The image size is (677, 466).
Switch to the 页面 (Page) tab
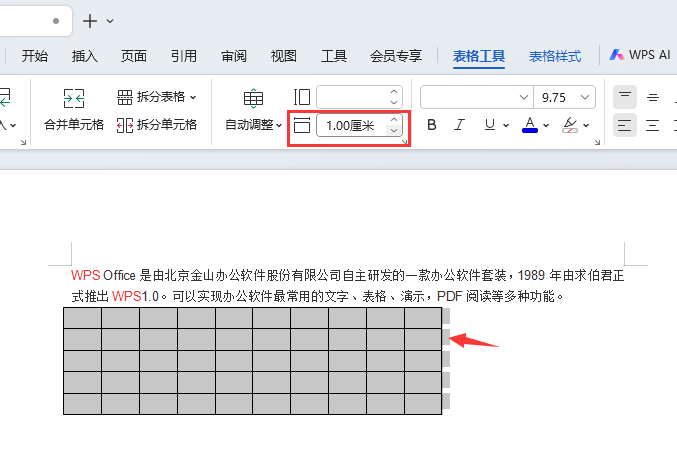pos(134,56)
